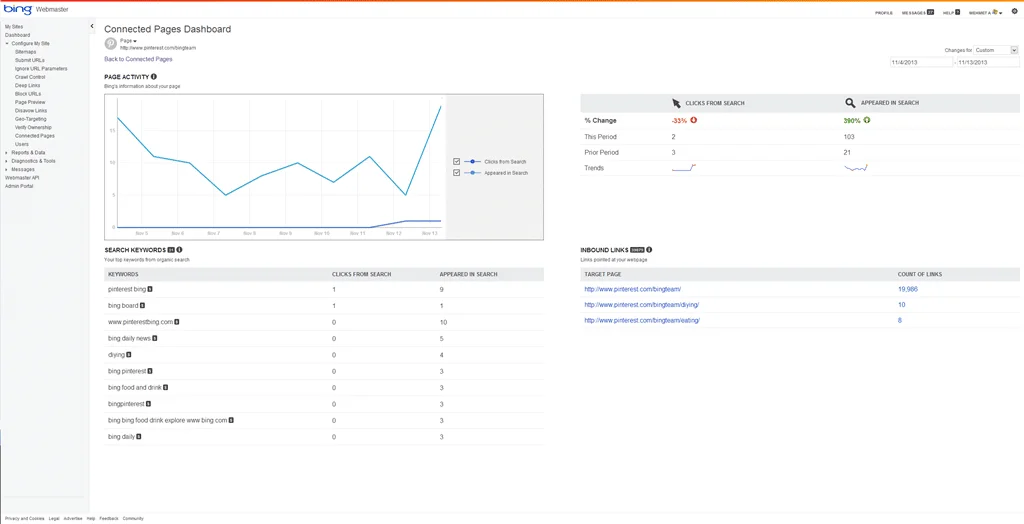The image size is (1024, 524).
Task: Open the pinterest.com/bingteam/ inbound link
Action: click(x=633, y=289)
